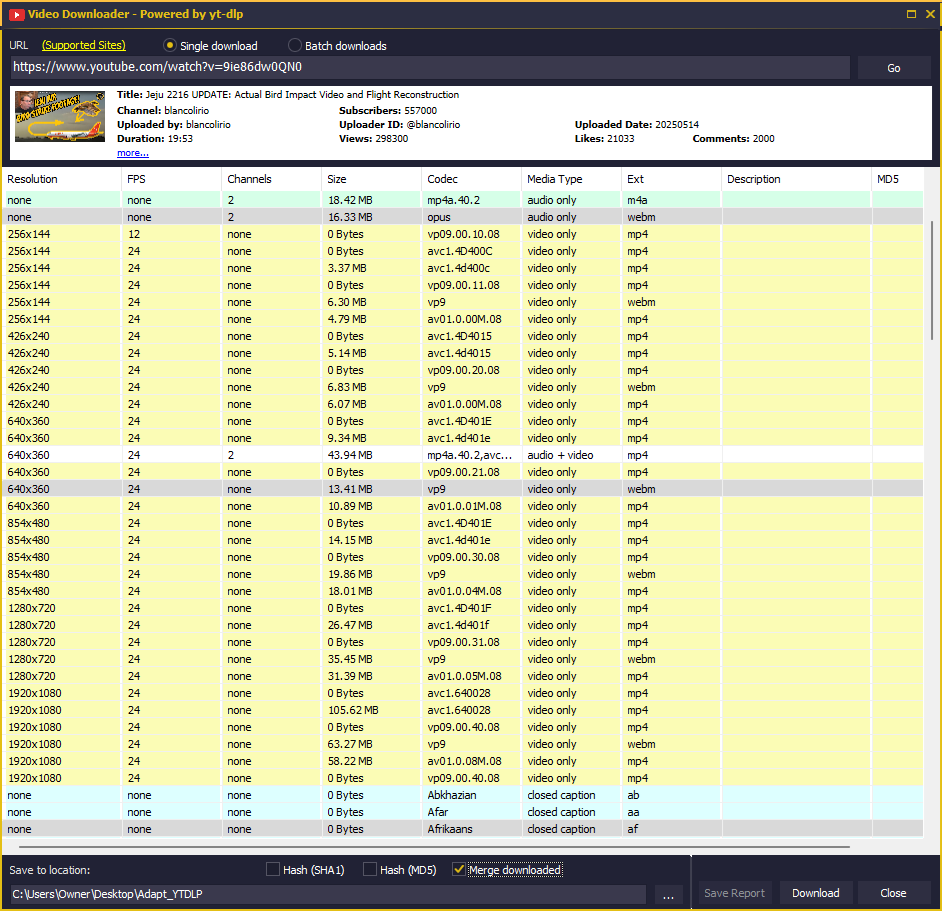Select the 16.33 MB opus audio row
Screen dimensions: 942x911
click(463, 217)
